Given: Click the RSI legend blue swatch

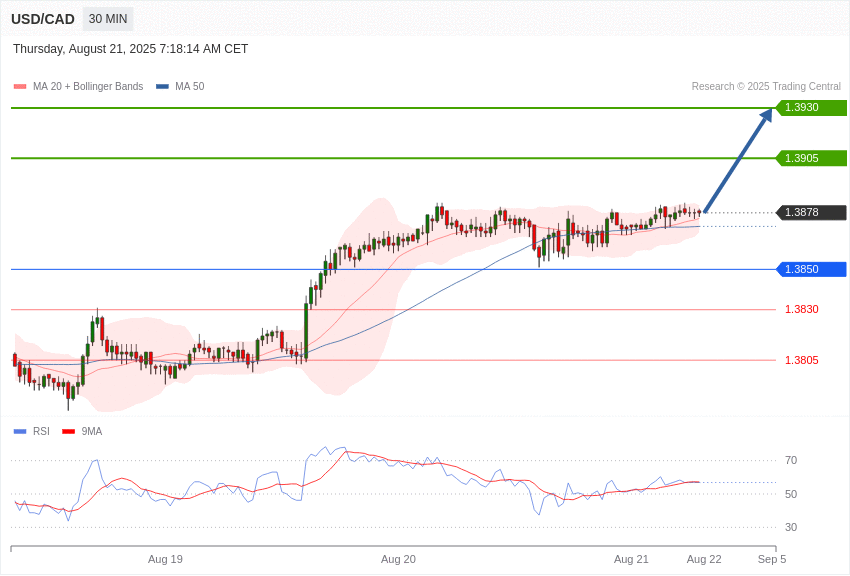Looking at the screenshot, I should [x=20, y=432].
